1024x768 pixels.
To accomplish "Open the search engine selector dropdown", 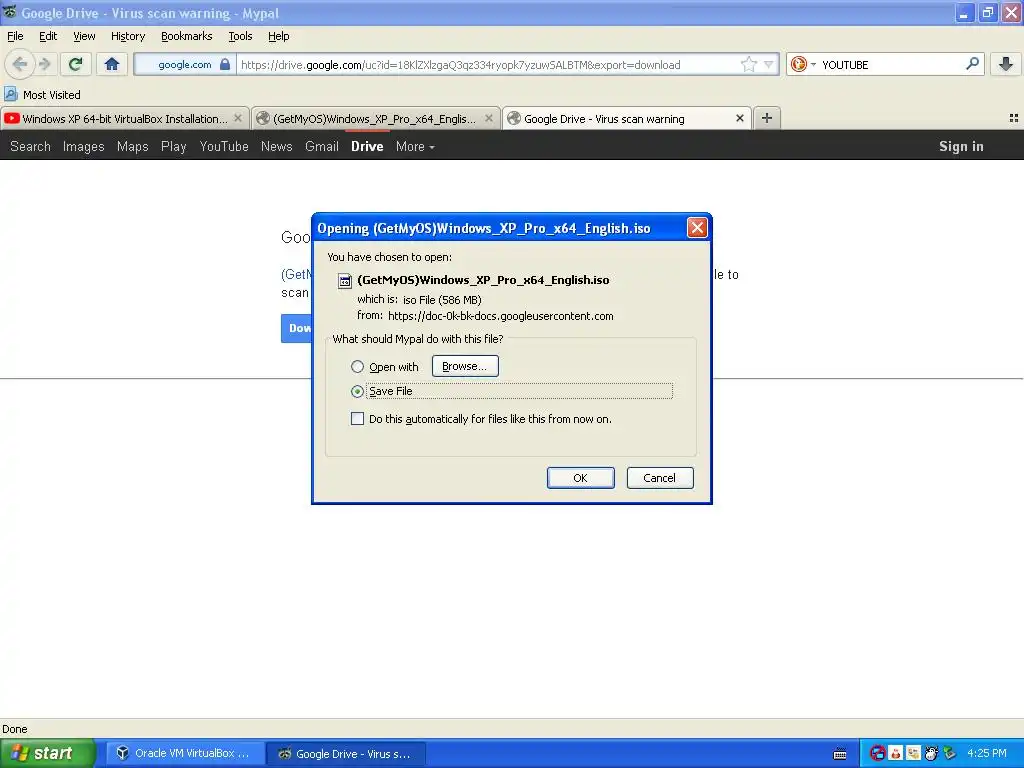I will tap(803, 64).
